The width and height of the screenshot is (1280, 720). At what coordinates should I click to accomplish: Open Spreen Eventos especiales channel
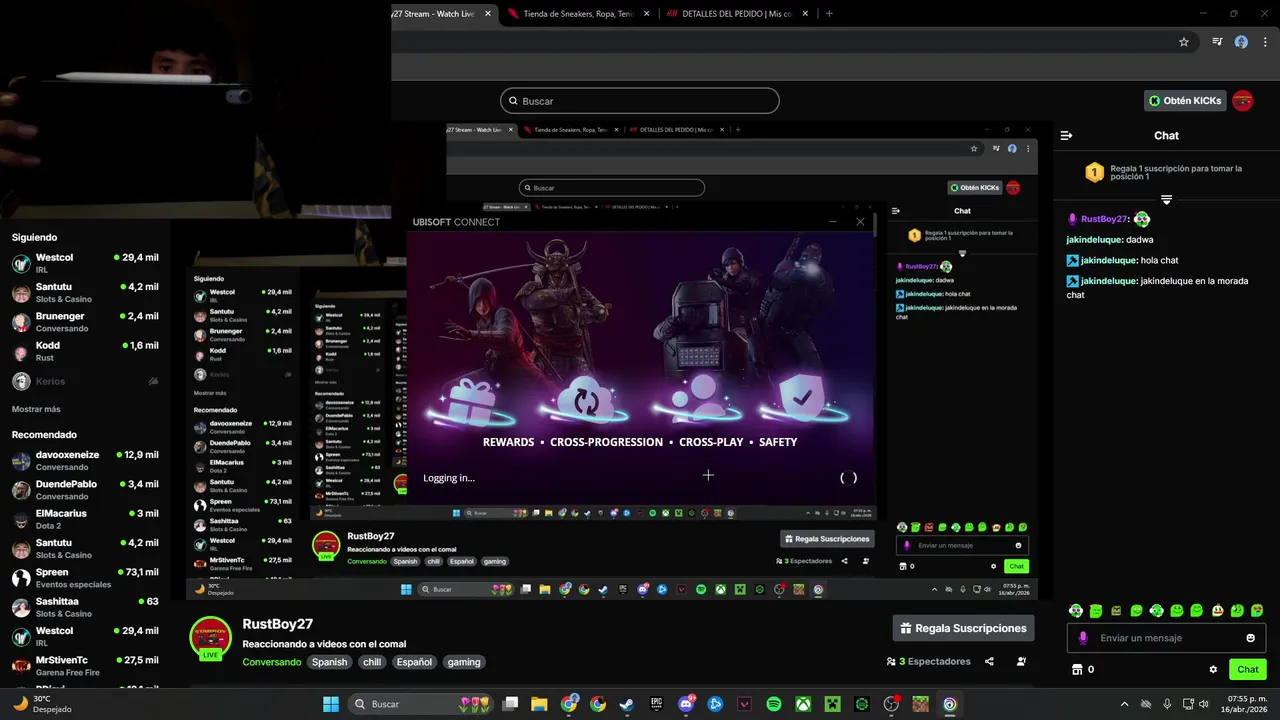click(85, 578)
